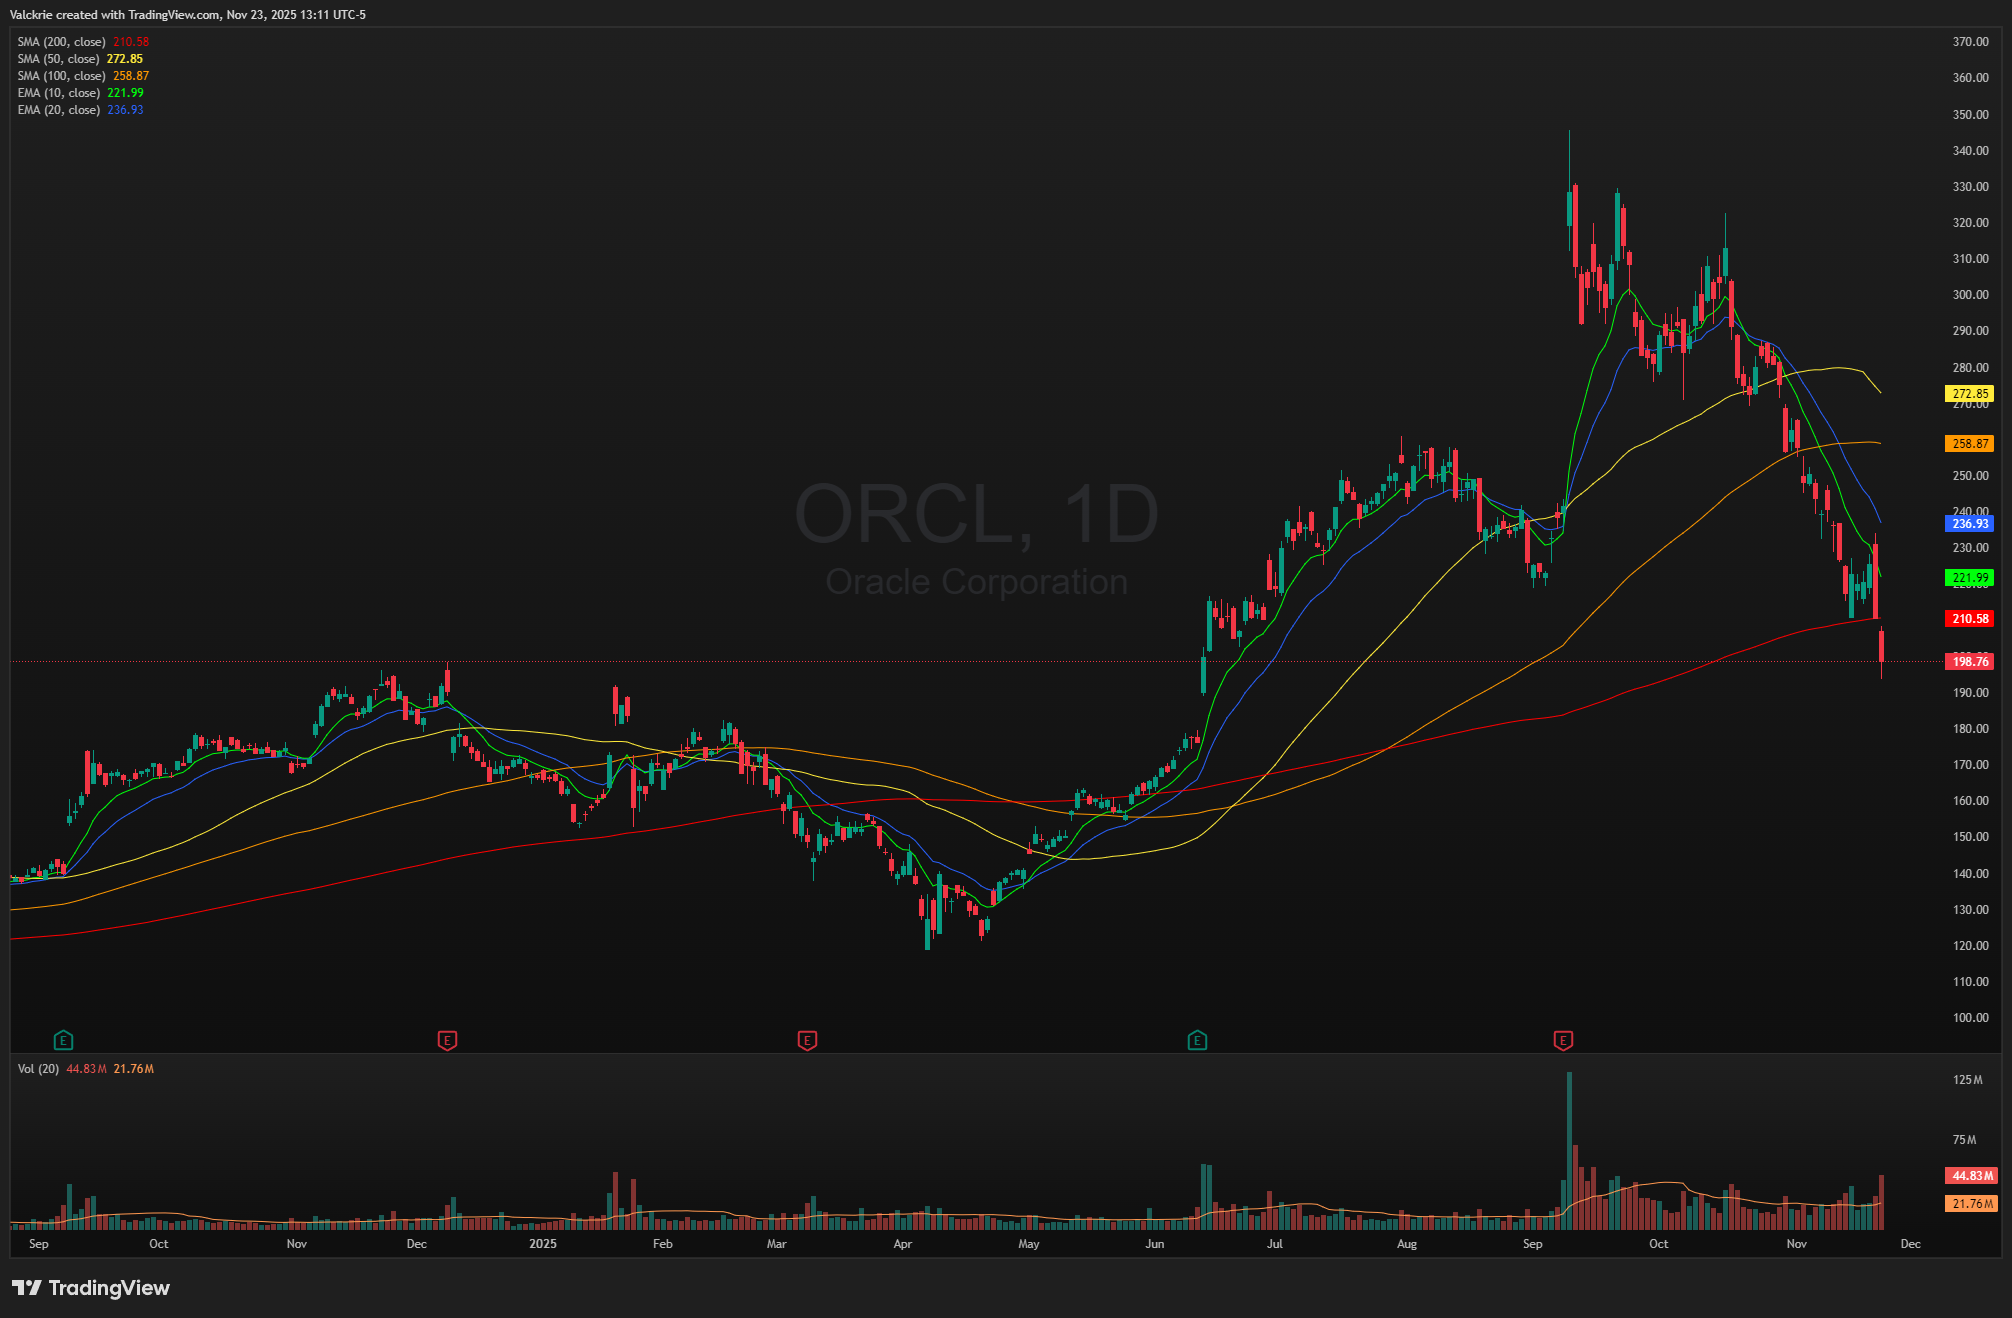Click the blue 236.93 price label
The image size is (2012, 1318).
point(1969,523)
